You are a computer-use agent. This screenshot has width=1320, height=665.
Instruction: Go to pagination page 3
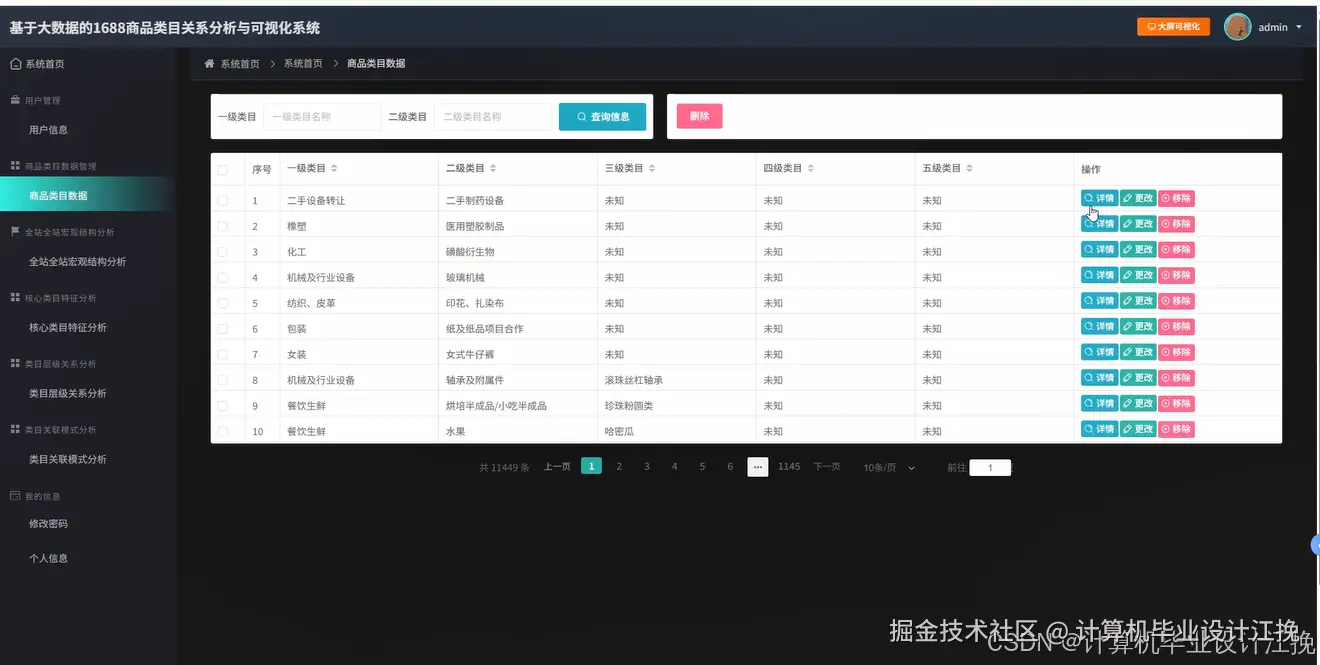click(x=647, y=466)
